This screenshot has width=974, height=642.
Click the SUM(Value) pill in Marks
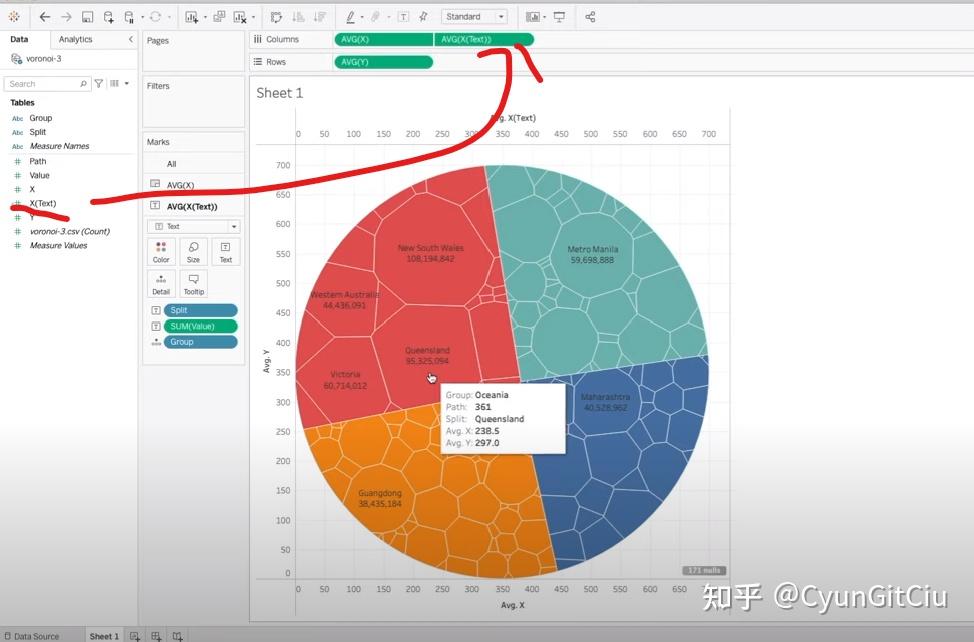pyautogui.click(x=201, y=326)
